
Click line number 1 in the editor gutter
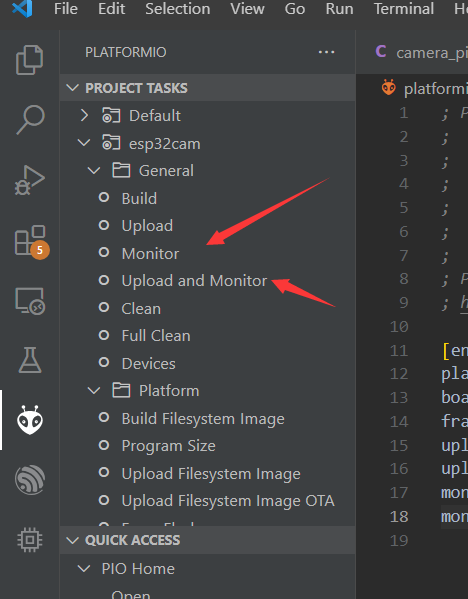tap(403, 113)
